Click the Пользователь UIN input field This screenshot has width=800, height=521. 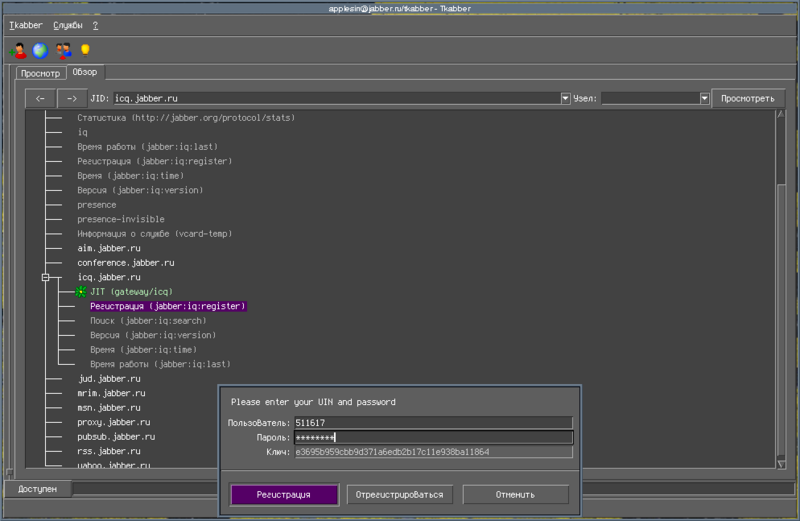click(432, 423)
